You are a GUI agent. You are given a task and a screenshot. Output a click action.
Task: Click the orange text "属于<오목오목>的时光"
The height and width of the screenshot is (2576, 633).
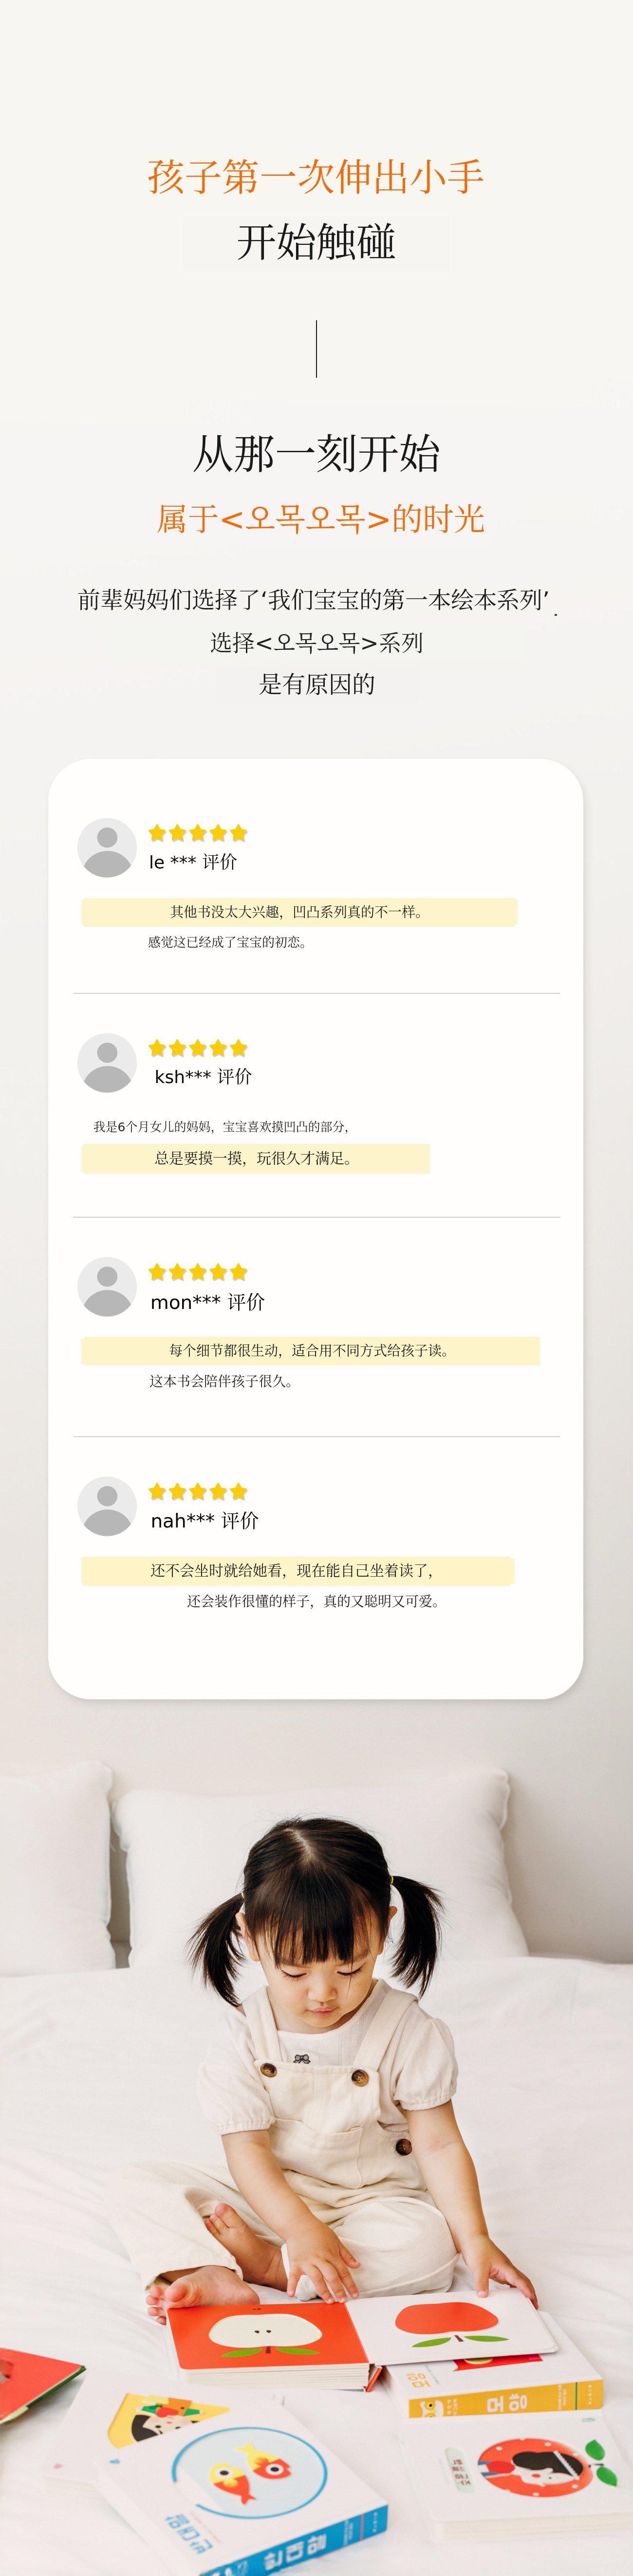320,519
